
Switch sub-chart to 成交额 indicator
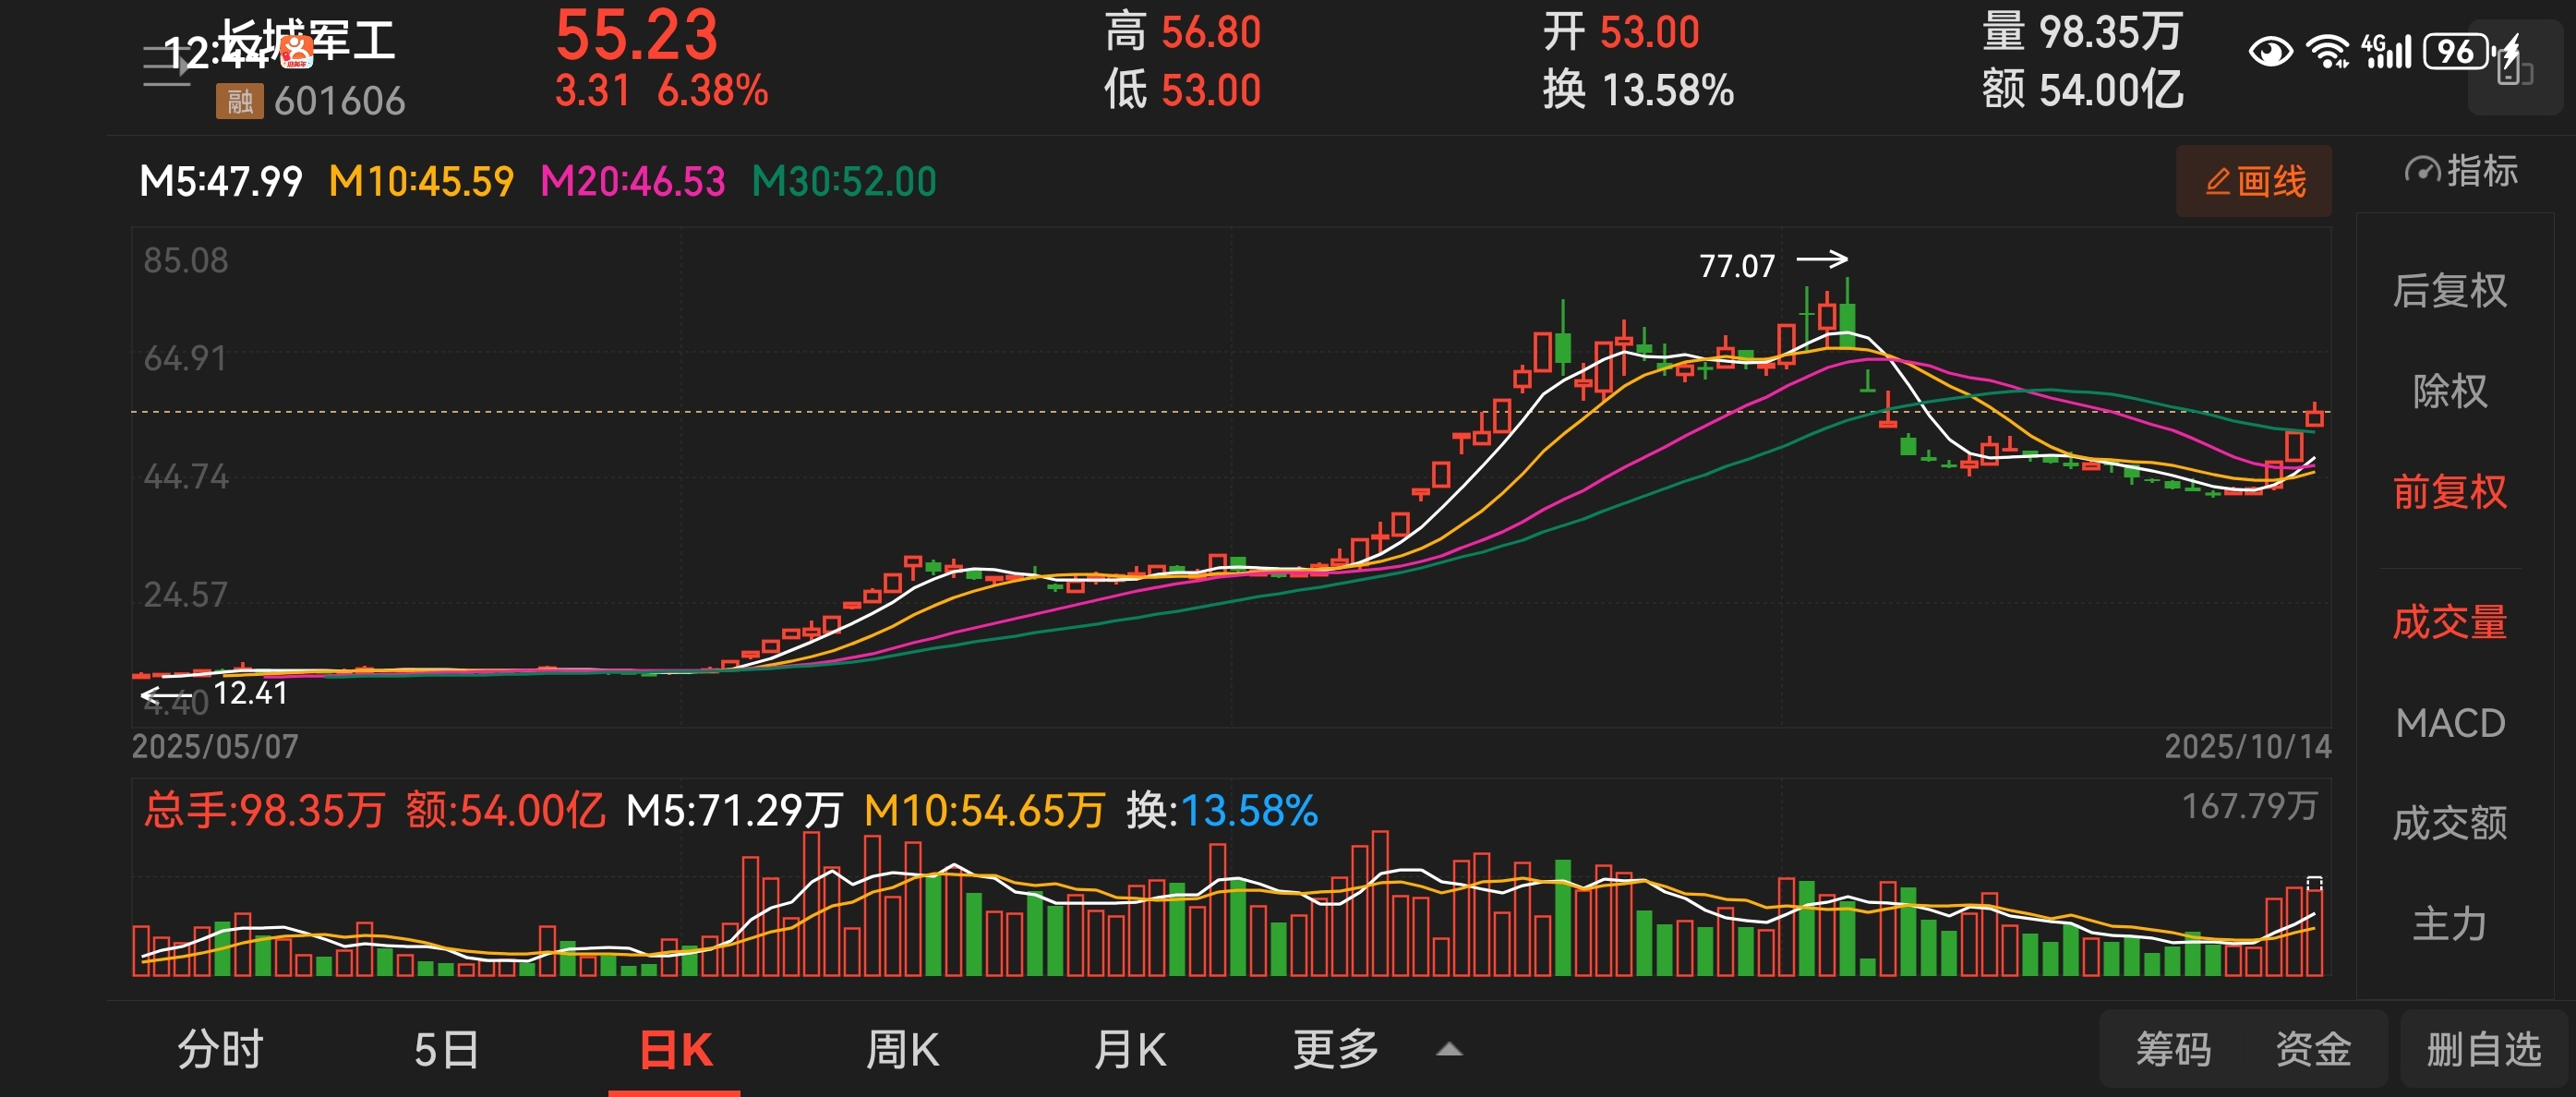2449,824
